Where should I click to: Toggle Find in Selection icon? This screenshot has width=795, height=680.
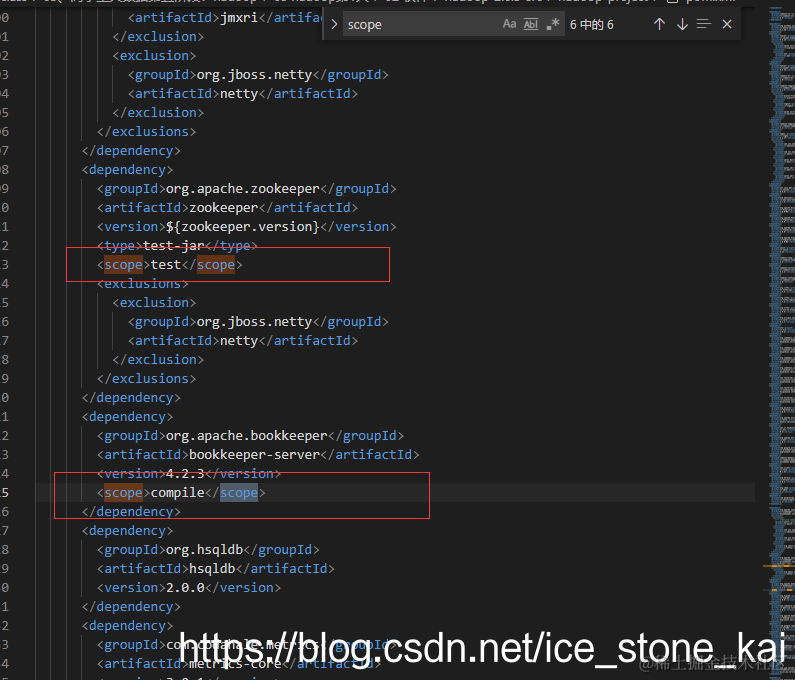click(704, 24)
